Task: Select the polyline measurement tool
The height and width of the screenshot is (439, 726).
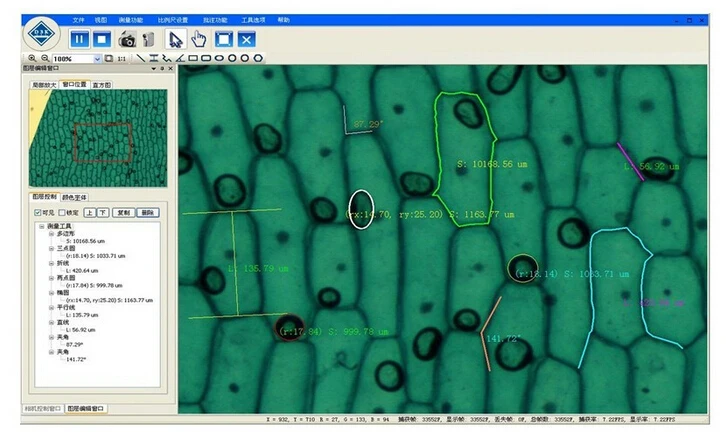Action: click(167, 58)
